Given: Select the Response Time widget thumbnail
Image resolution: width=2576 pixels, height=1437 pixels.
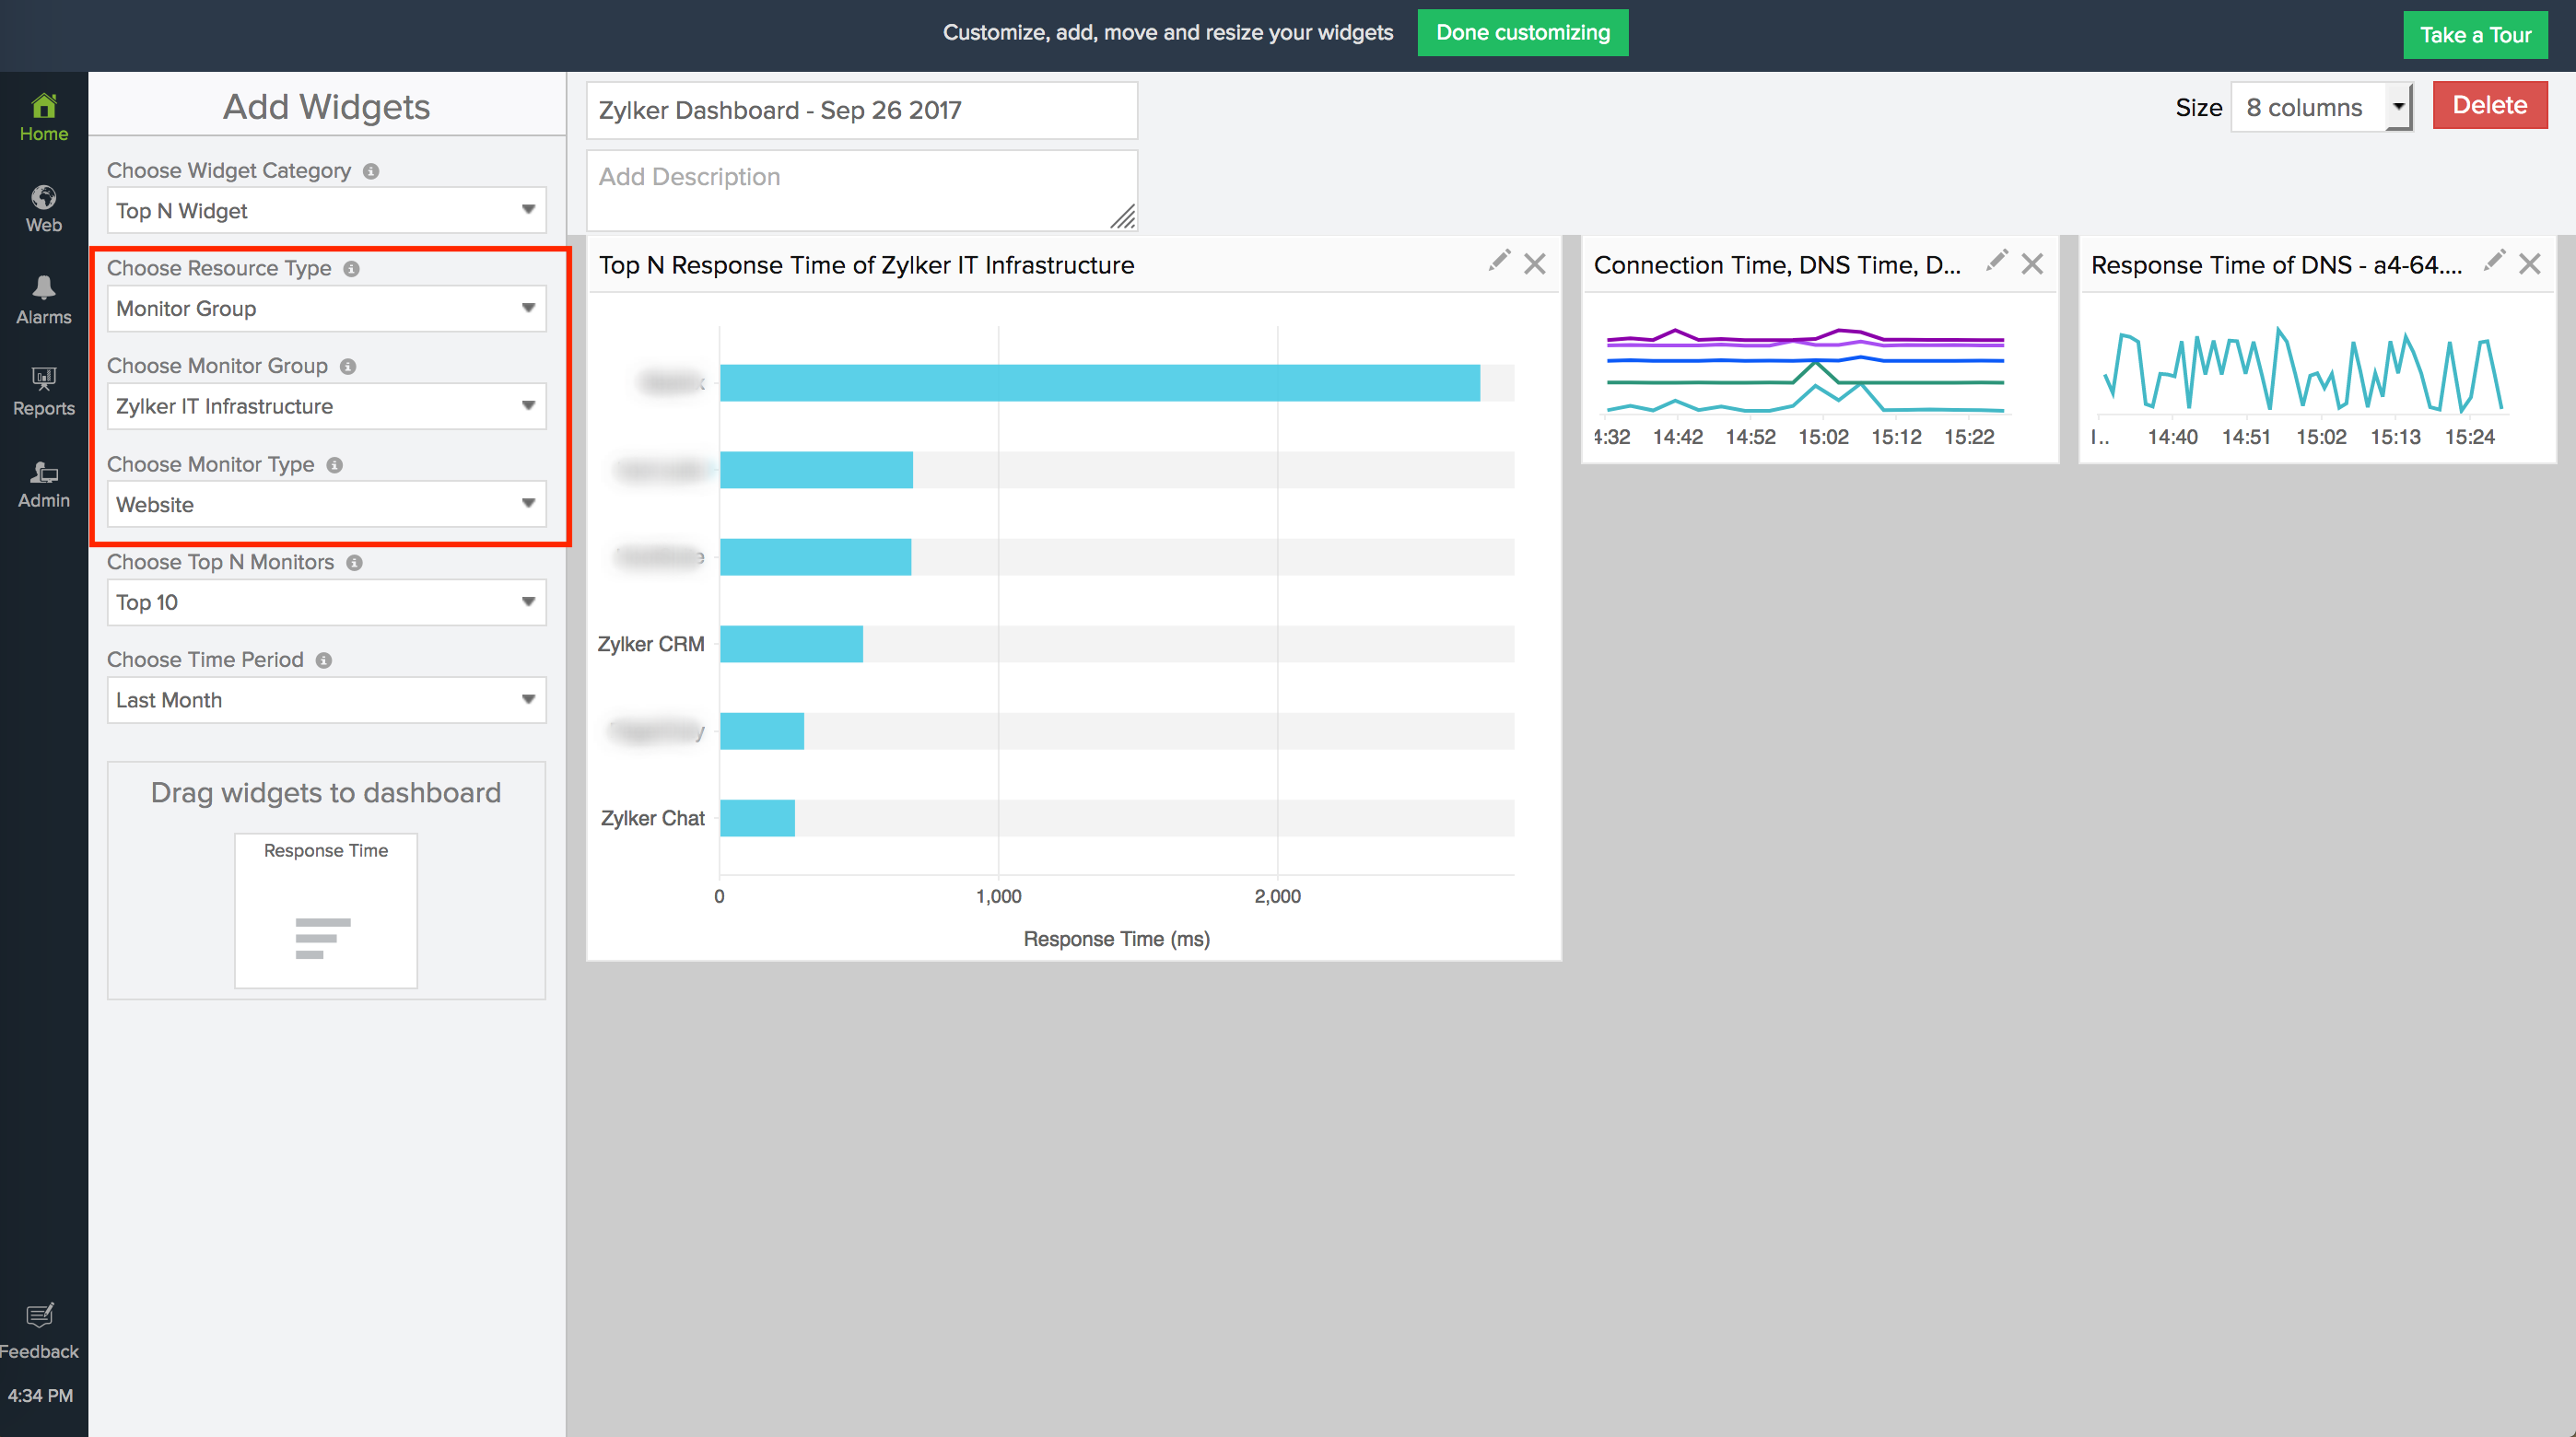Looking at the screenshot, I should (326, 909).
